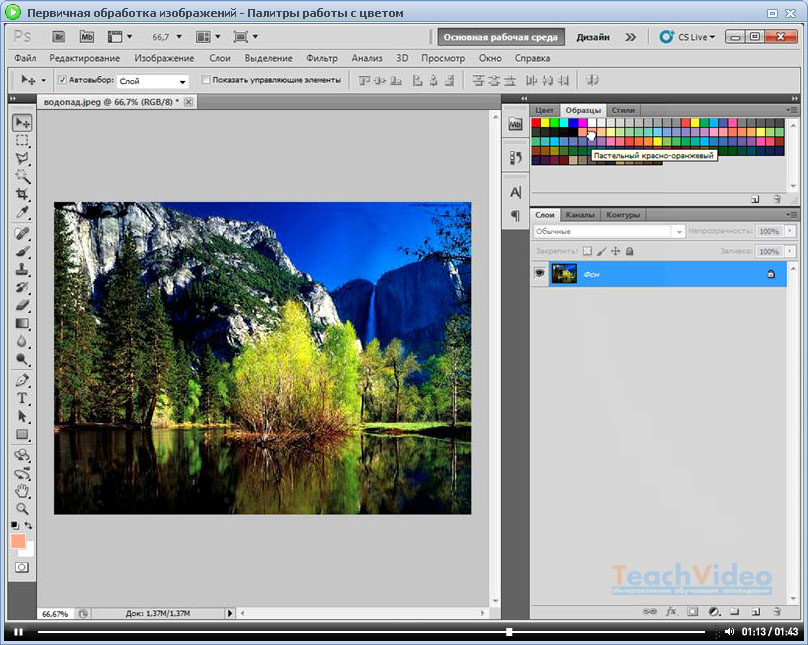Open the CS Live dropdown

click(x=687, y=37)
